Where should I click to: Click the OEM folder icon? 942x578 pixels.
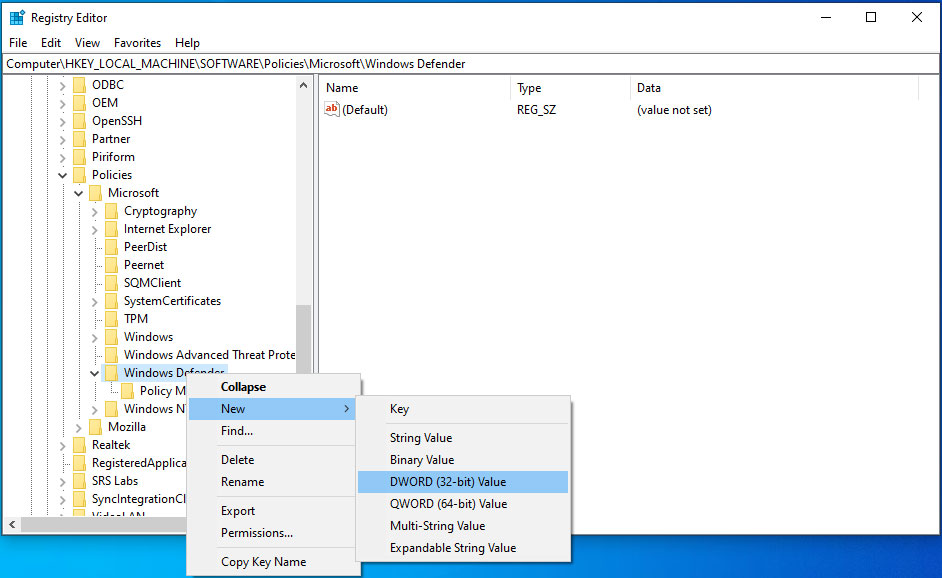(x=79, y=103)
